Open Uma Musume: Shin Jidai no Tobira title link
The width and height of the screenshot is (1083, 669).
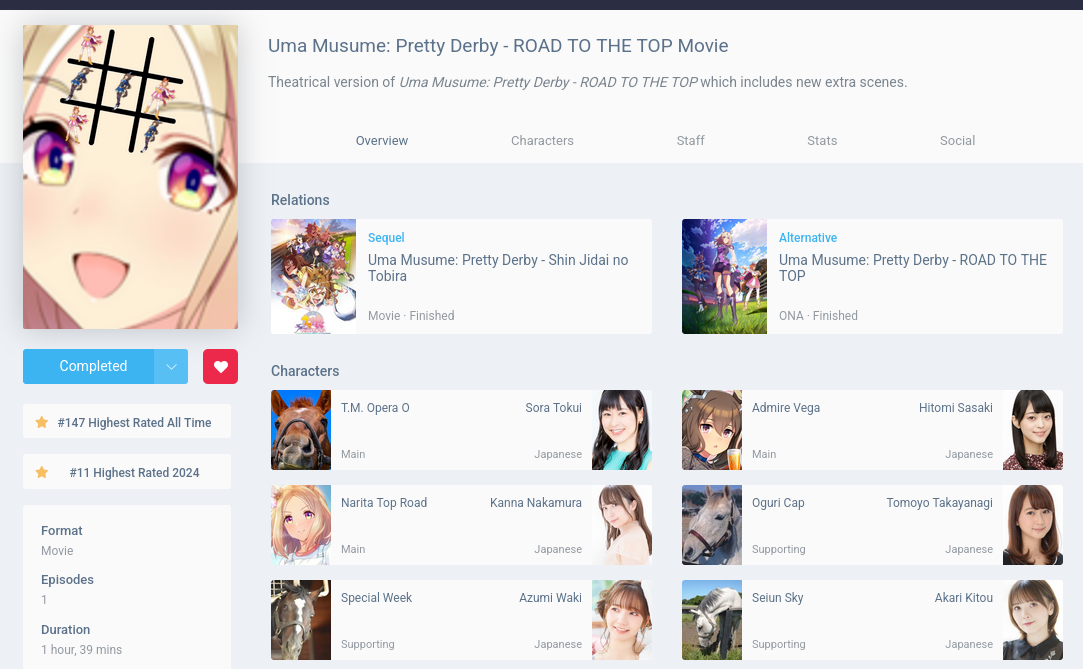point(498,268)
